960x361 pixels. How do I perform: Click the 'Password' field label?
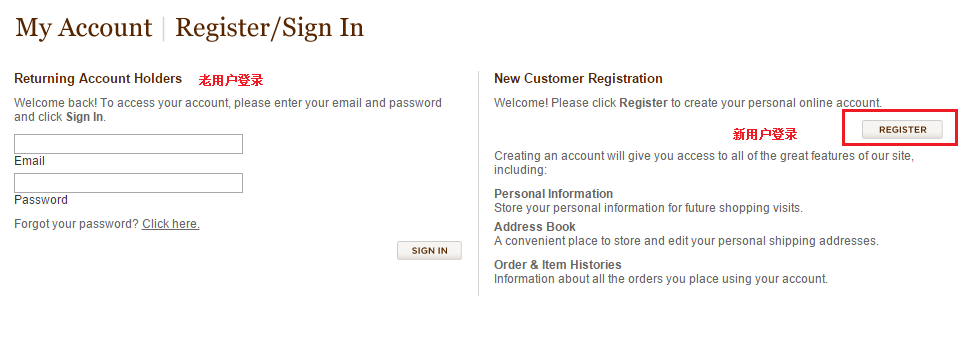pos(41,200)
